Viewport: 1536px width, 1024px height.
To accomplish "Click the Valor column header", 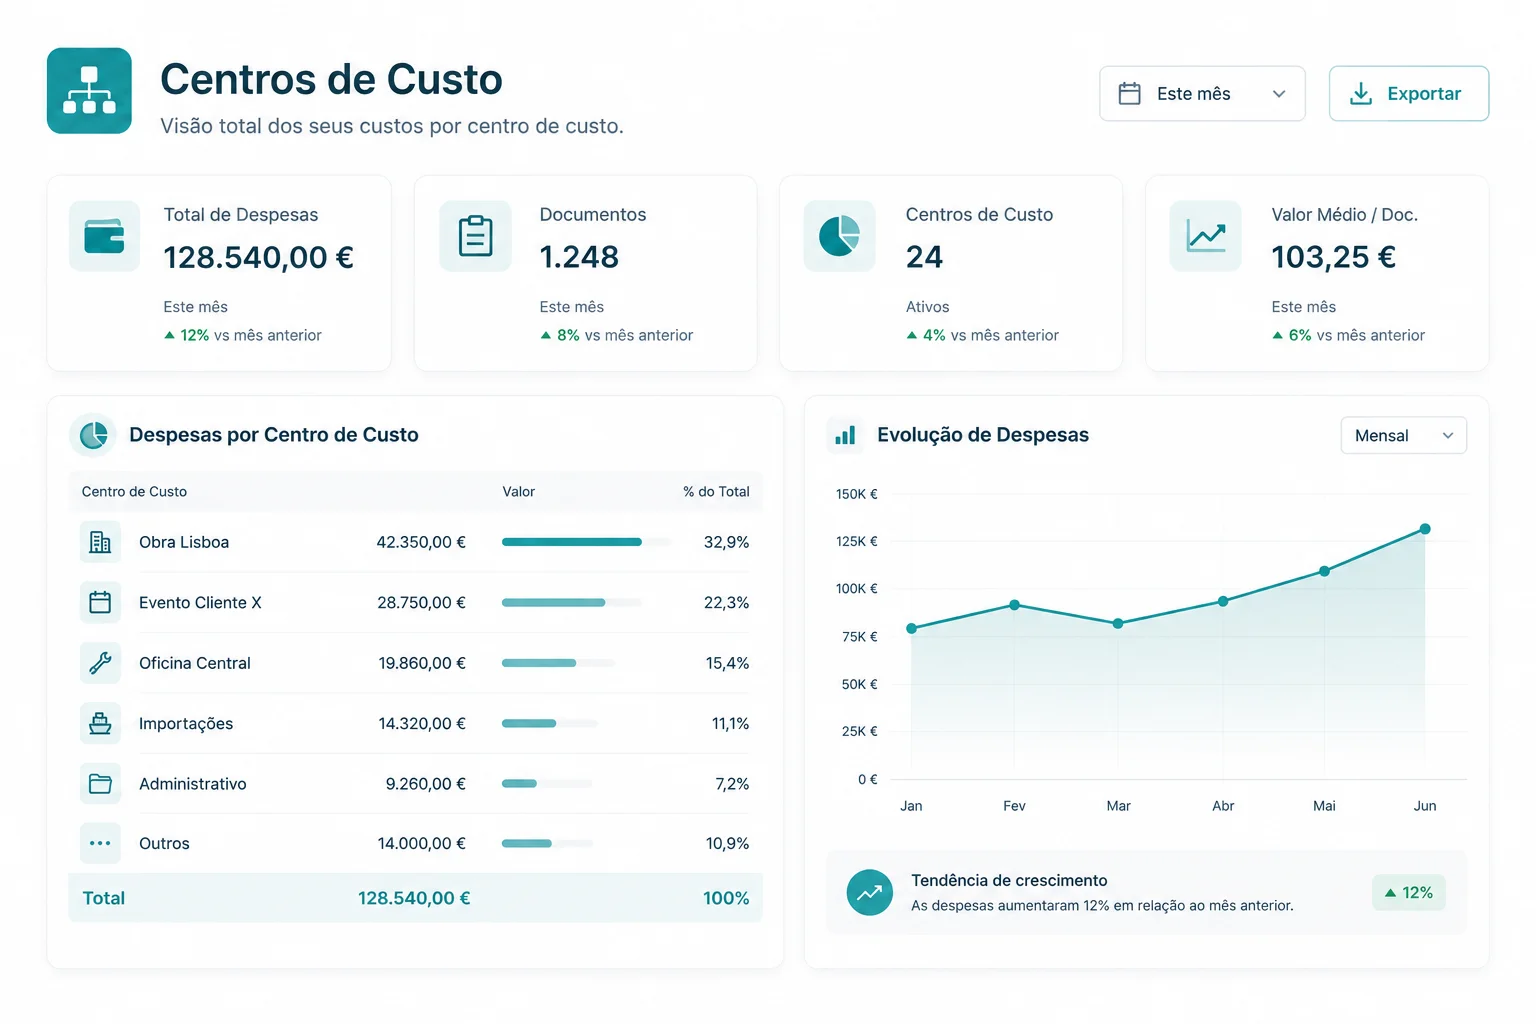I will point(518,492).
